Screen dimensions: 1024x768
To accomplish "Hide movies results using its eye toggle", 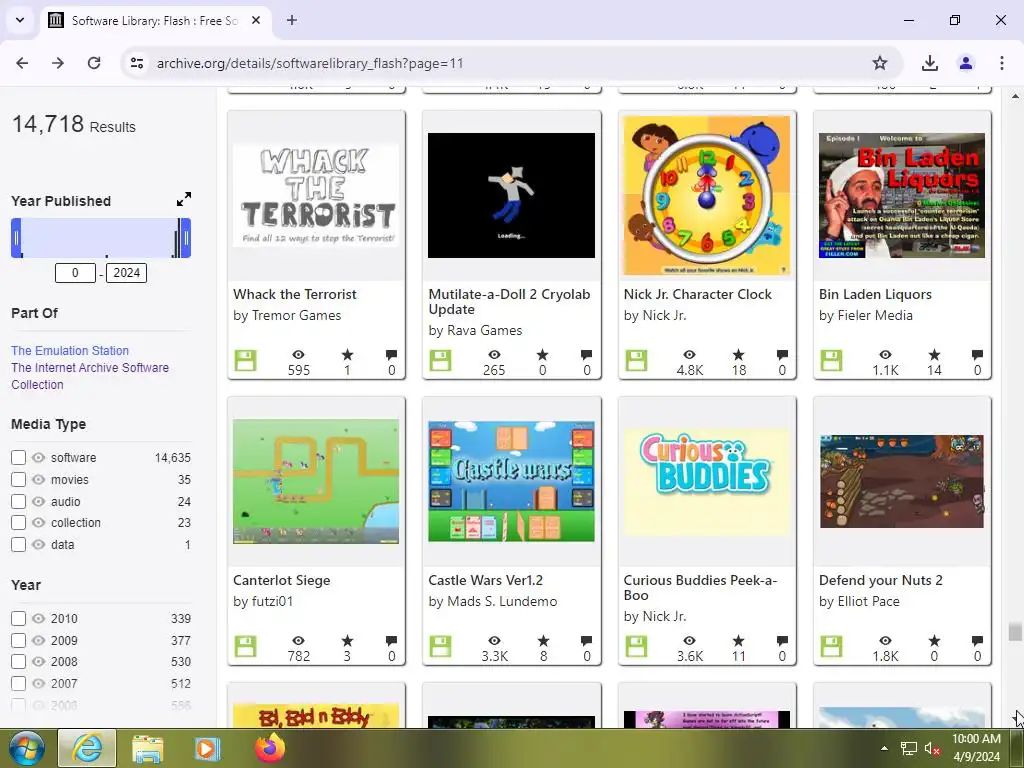I will pos(39,480).
